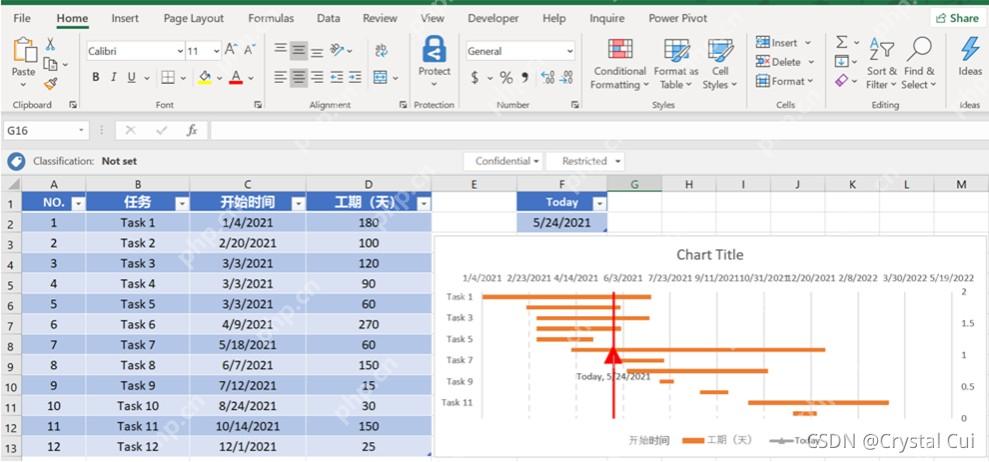This screenshot has width=989, height=462.
Task: Apply the yellow fill color bucket
Action: click(x=204, y=78)
